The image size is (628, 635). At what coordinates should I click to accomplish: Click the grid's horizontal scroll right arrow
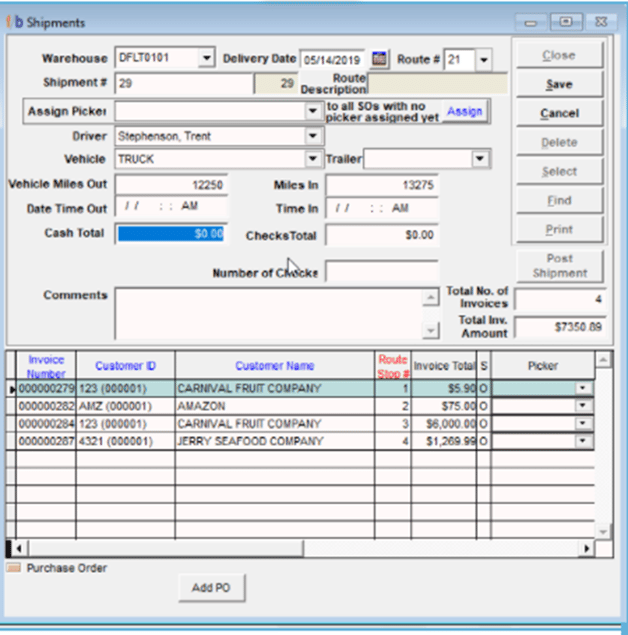[x=586, y=549]
